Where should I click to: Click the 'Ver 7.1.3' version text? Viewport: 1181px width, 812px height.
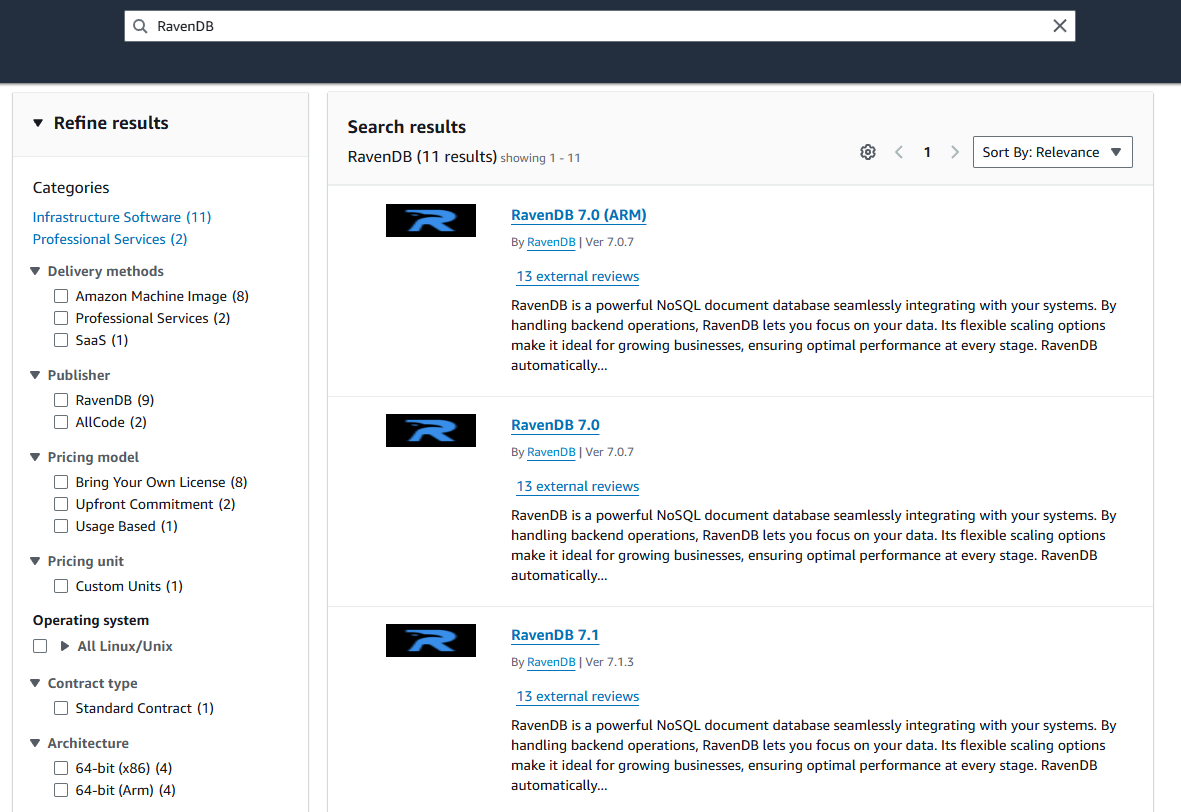pyautogui.click(x=609, y=662)
